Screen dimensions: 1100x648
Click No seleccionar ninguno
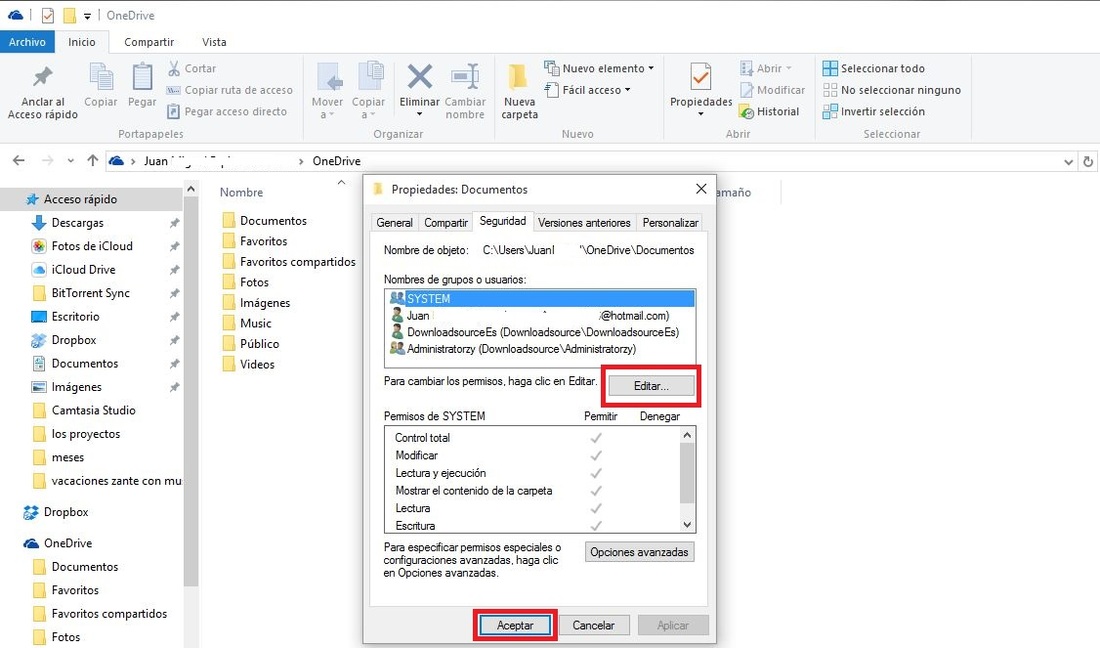point(892,90)
